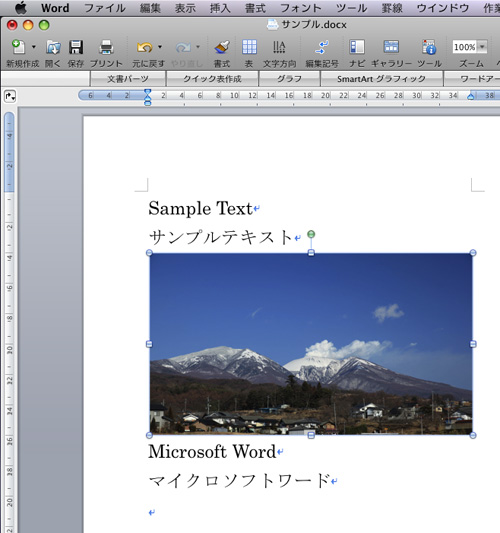The image size is (500, 533).
Task: Open the Toolbox (ツール) icon
Action: (429, 47)
